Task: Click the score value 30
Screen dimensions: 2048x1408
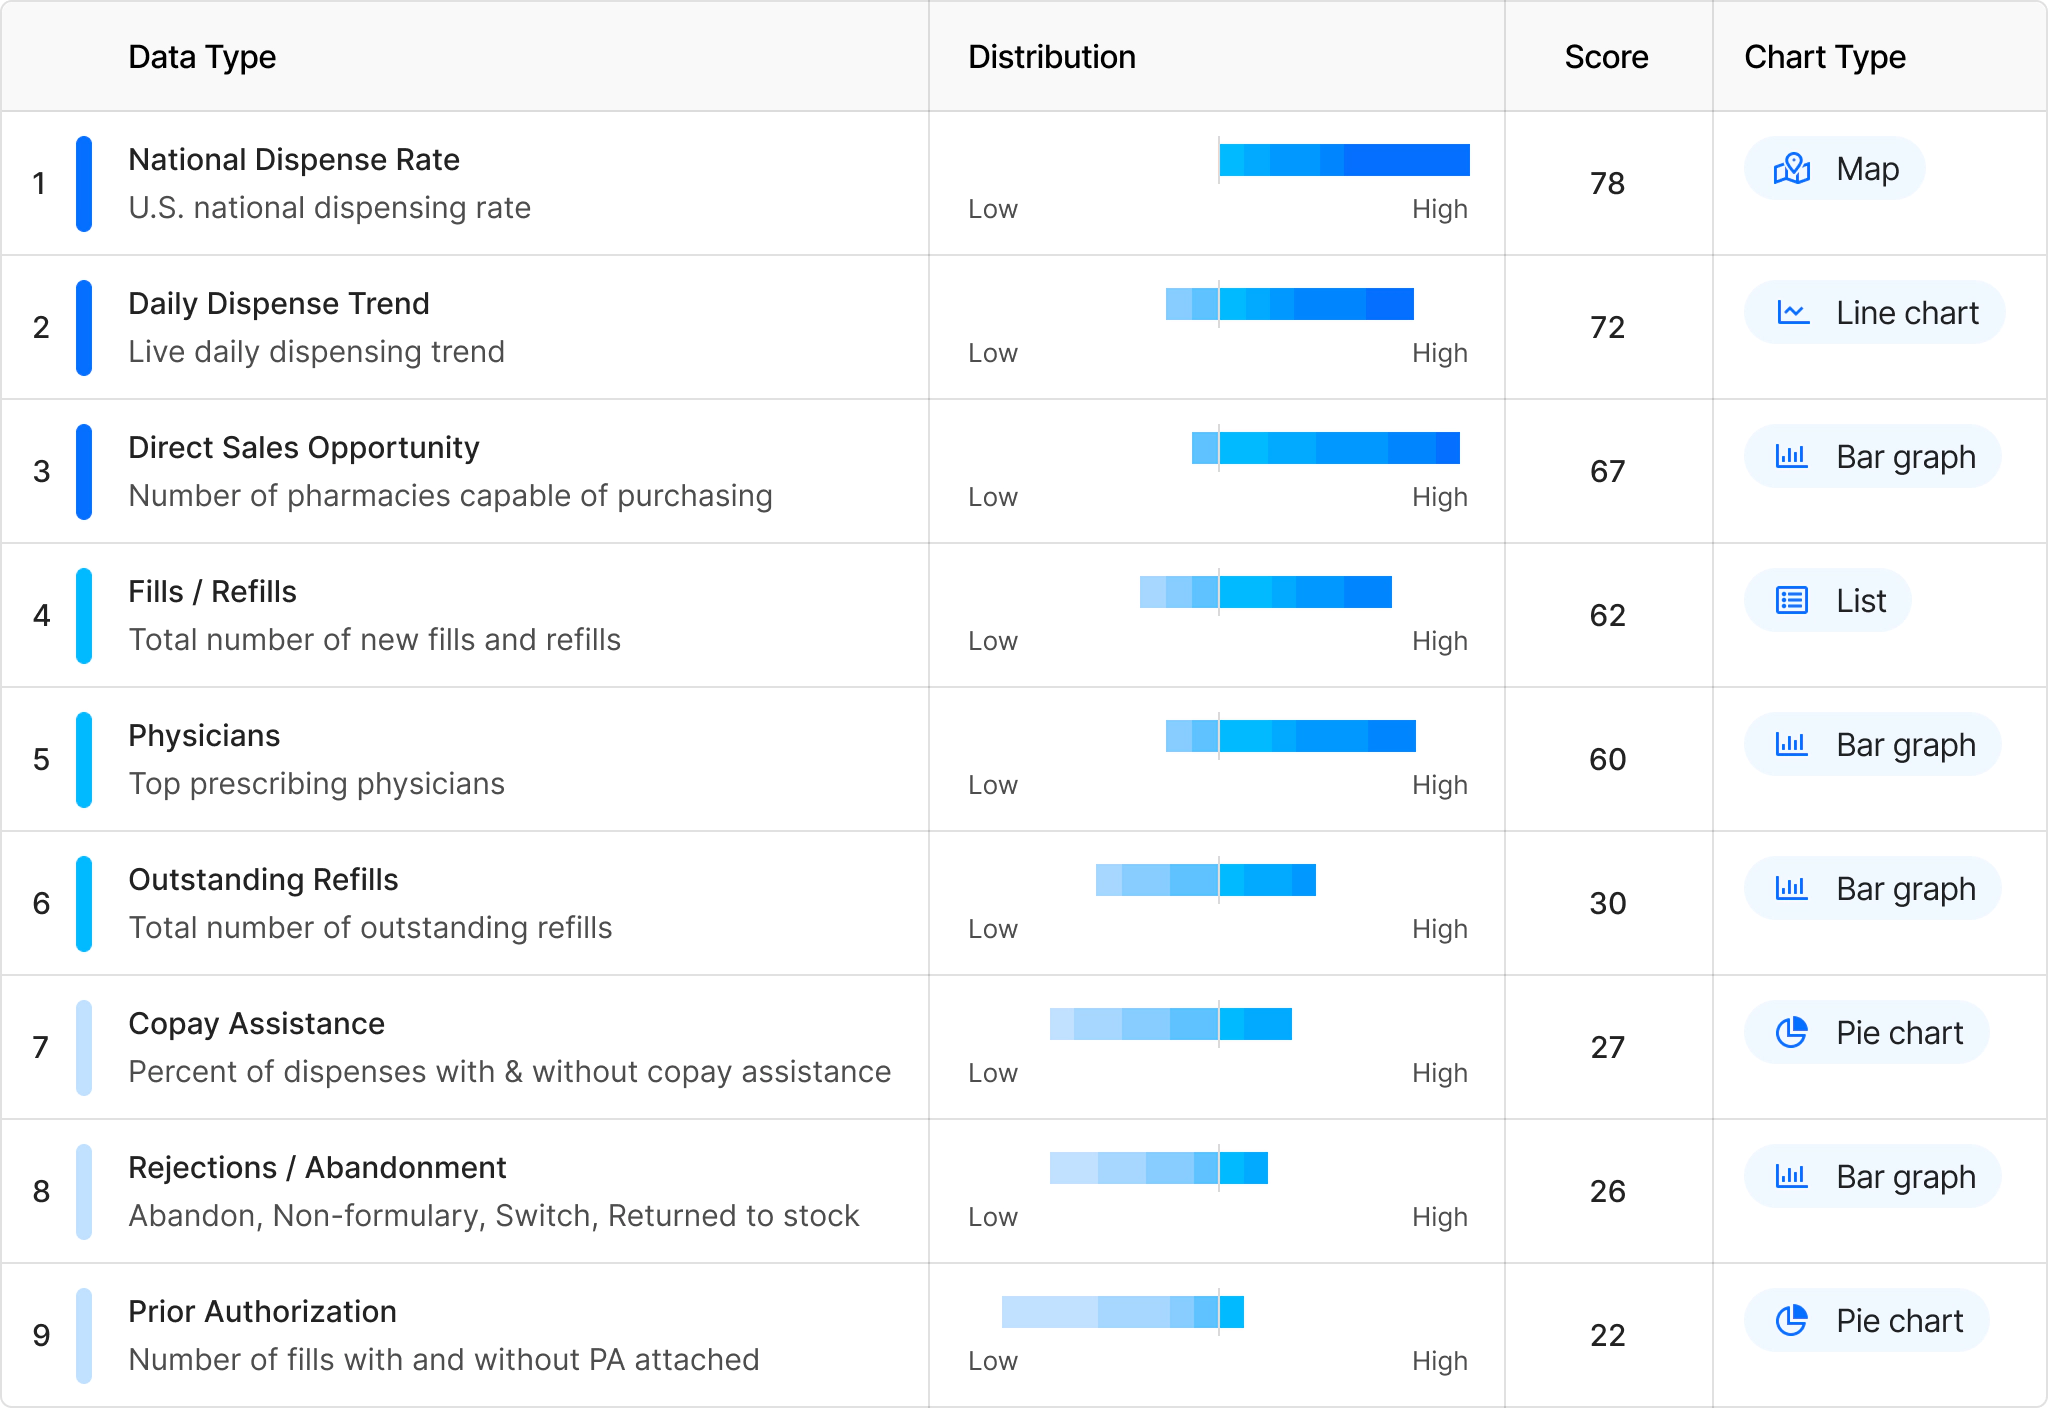Action: (1607, 904)
